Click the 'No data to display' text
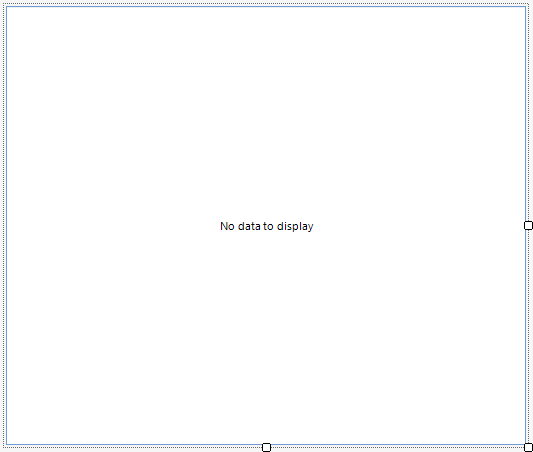This screenshot has height=452, width=533. 266,226
